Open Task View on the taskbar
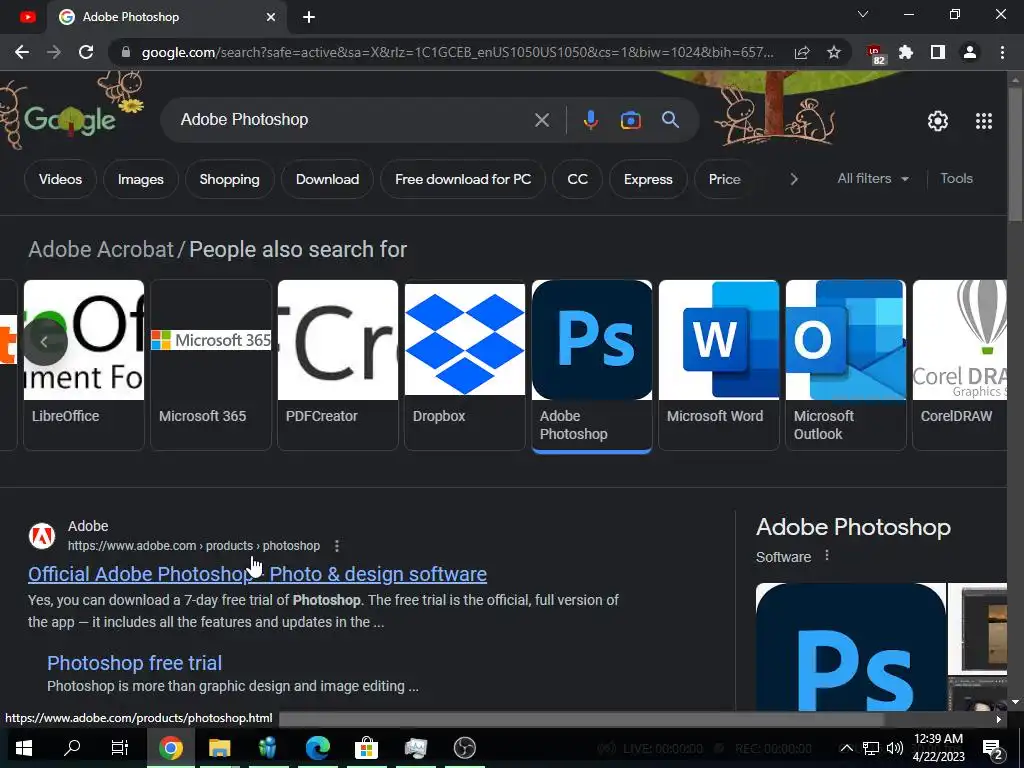This screenshot has width=1024, height=768. pyautogui.click(x=120, y=748)
